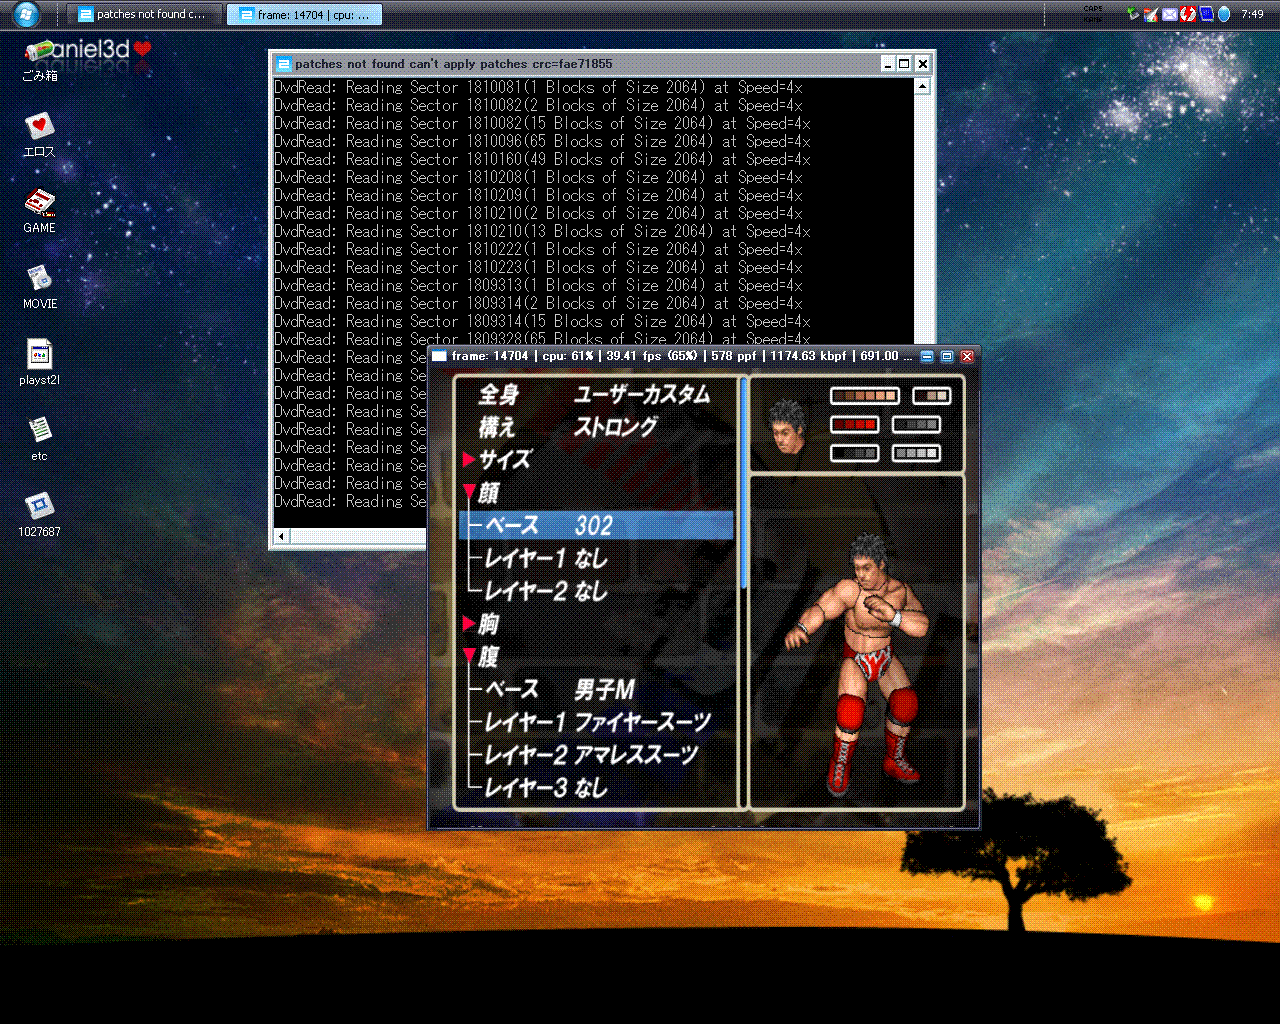
Task: Open the playst2l desktop icon
Action: [39, 362]
